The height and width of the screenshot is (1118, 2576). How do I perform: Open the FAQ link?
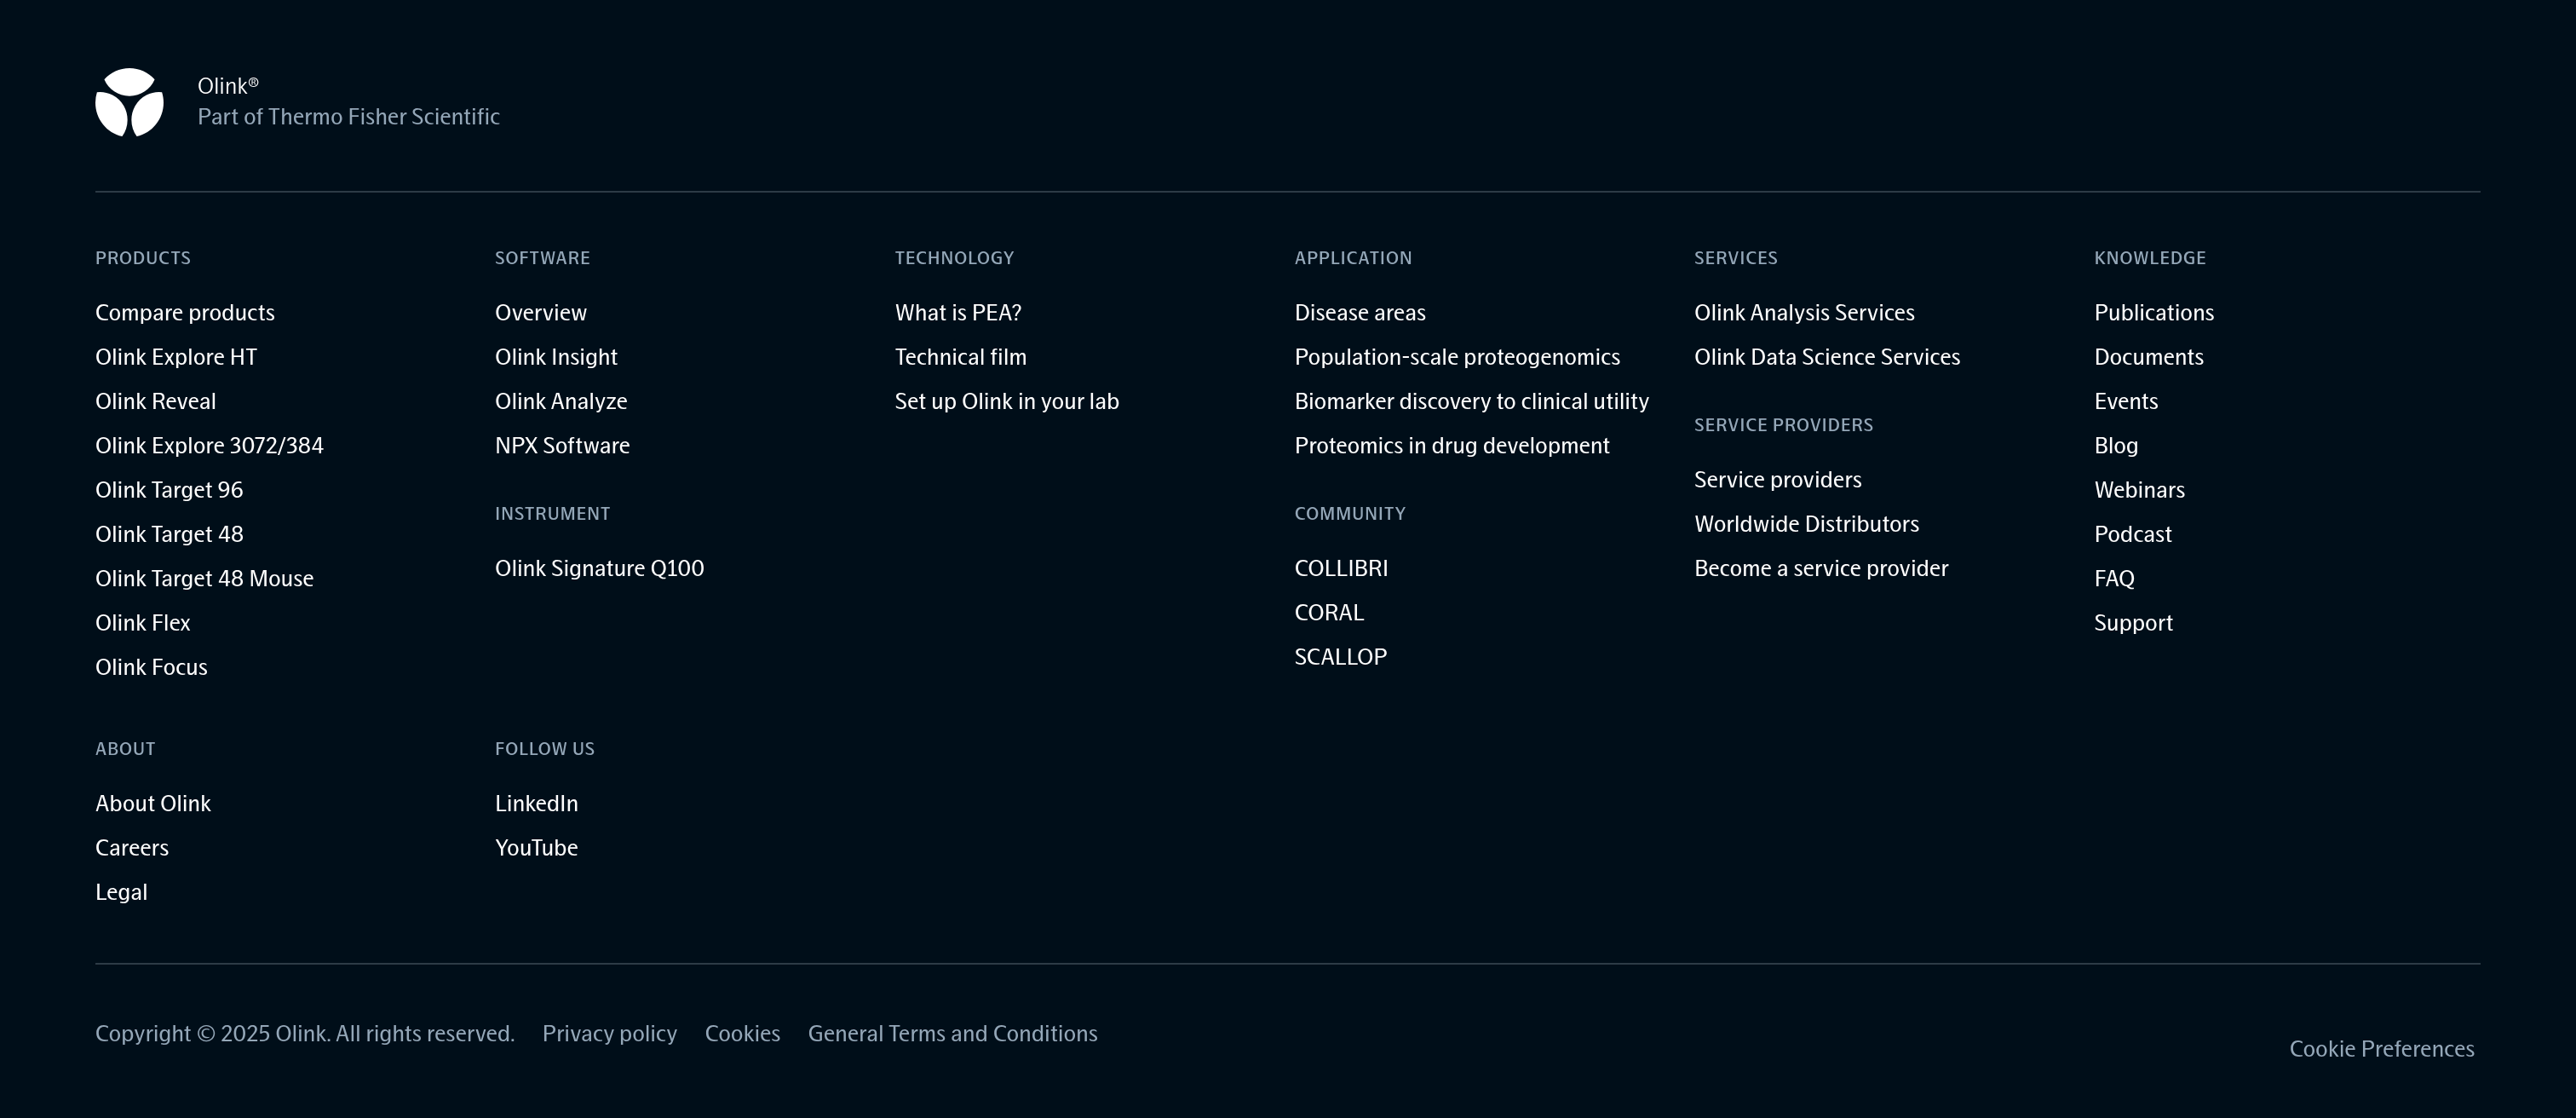click(2114, 578)
